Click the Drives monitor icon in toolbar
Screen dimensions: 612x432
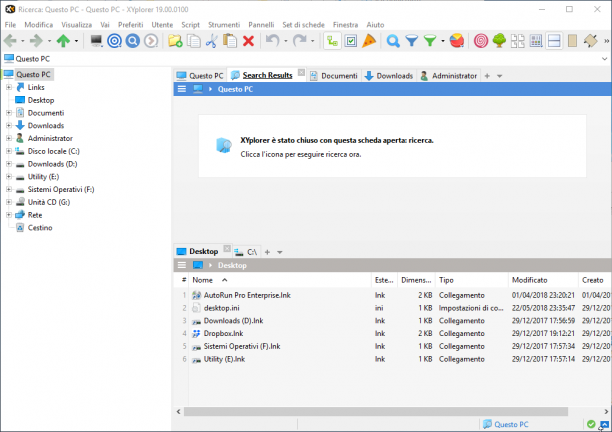(x=96, y=41)
